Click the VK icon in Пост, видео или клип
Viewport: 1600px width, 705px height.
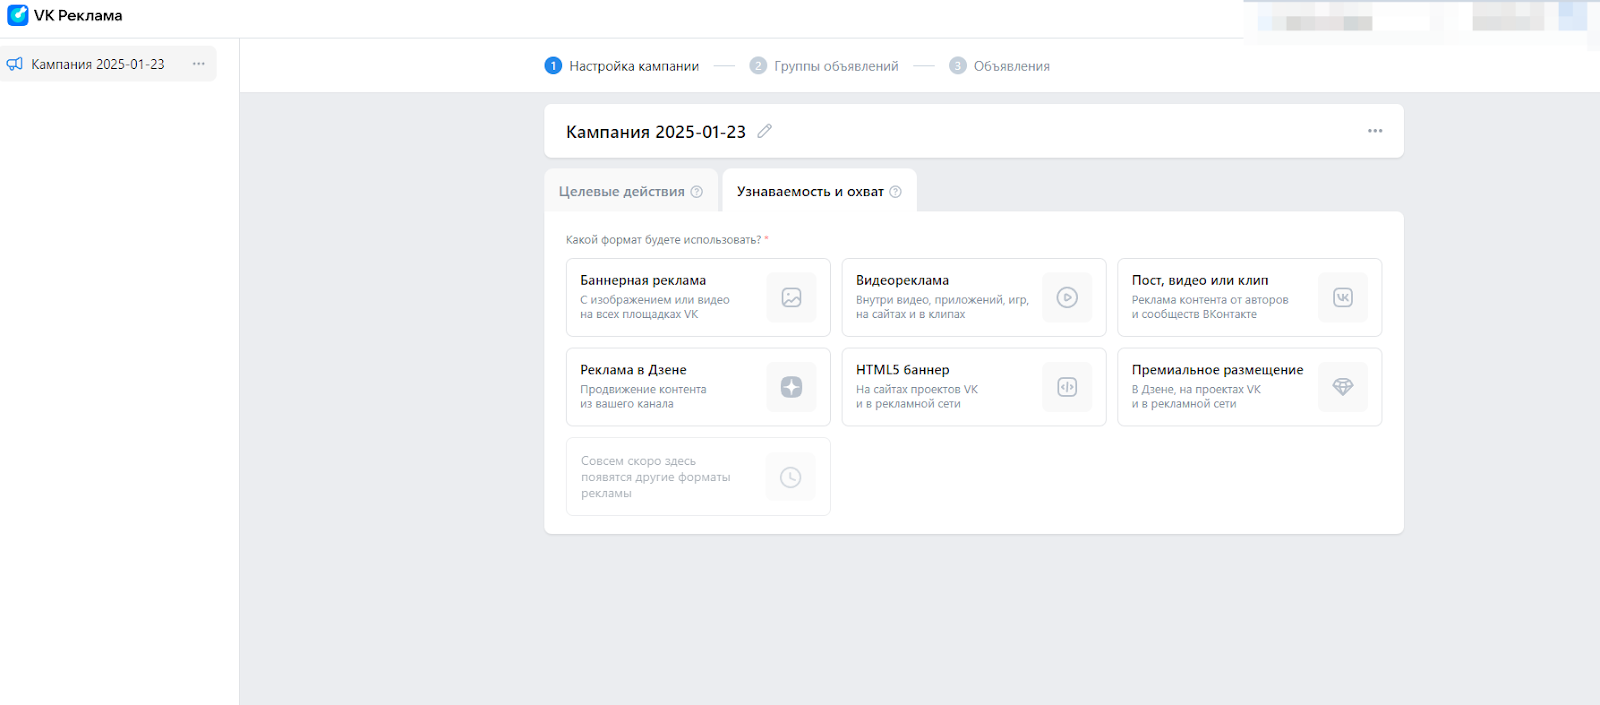click(1342, 298)
